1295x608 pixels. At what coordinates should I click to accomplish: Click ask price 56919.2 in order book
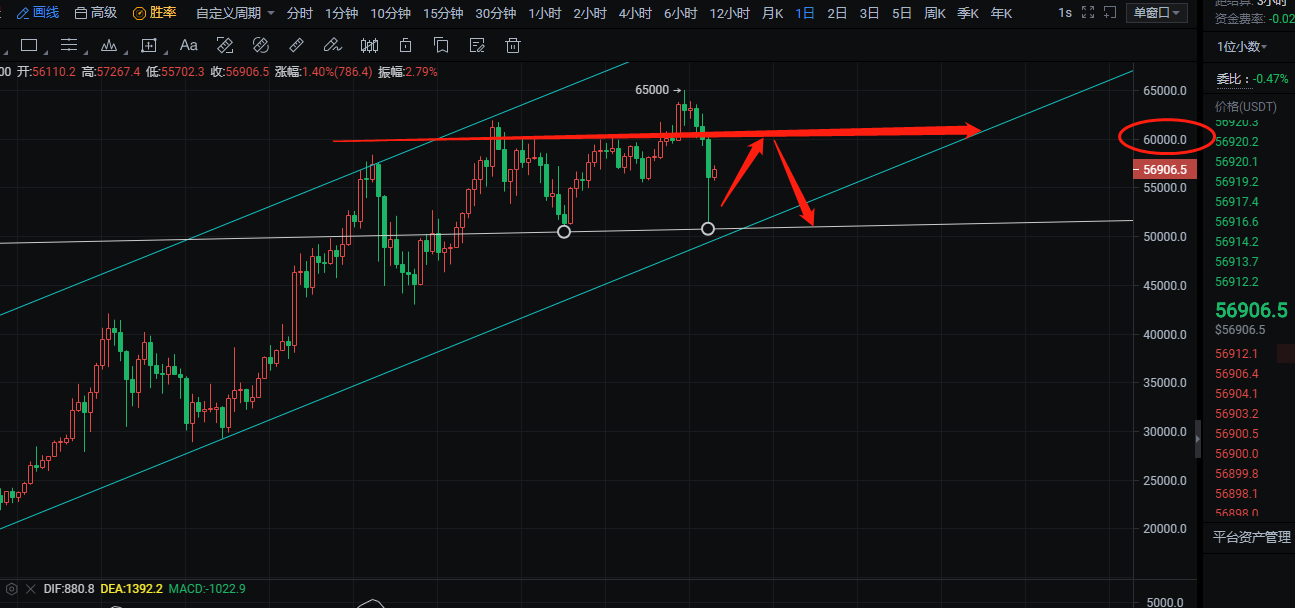[1236, 182]
